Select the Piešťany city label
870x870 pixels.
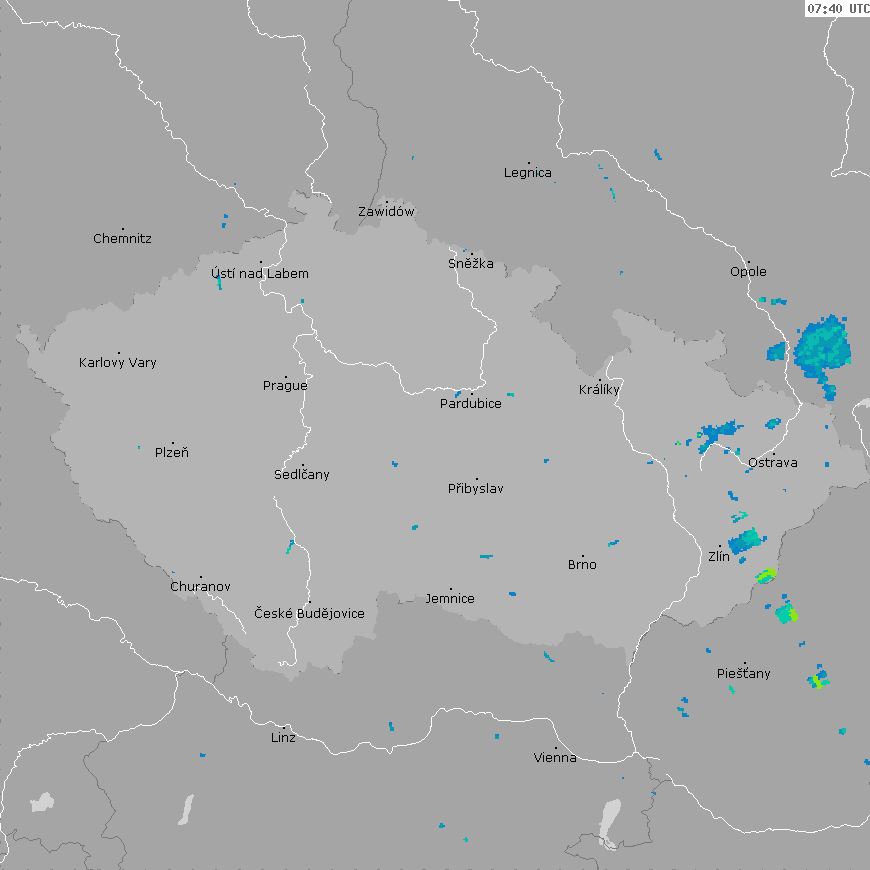(744, 674)
